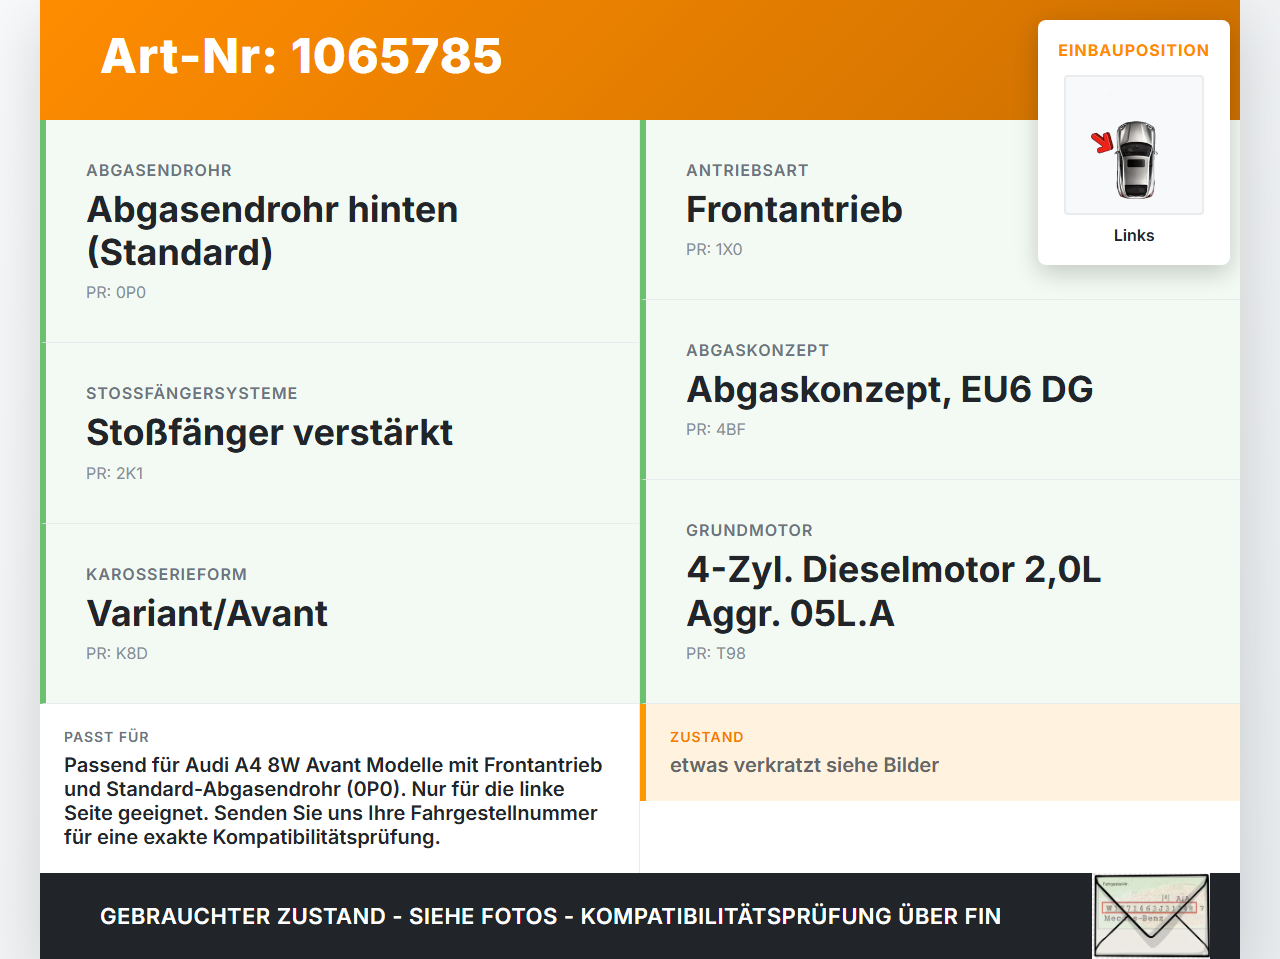The width and height of the screenshot is (1280, 959).
Task: Click 'Abgaskonzept, EU6 DG' value
Action: pyautogui.click(x=889, y=390)
